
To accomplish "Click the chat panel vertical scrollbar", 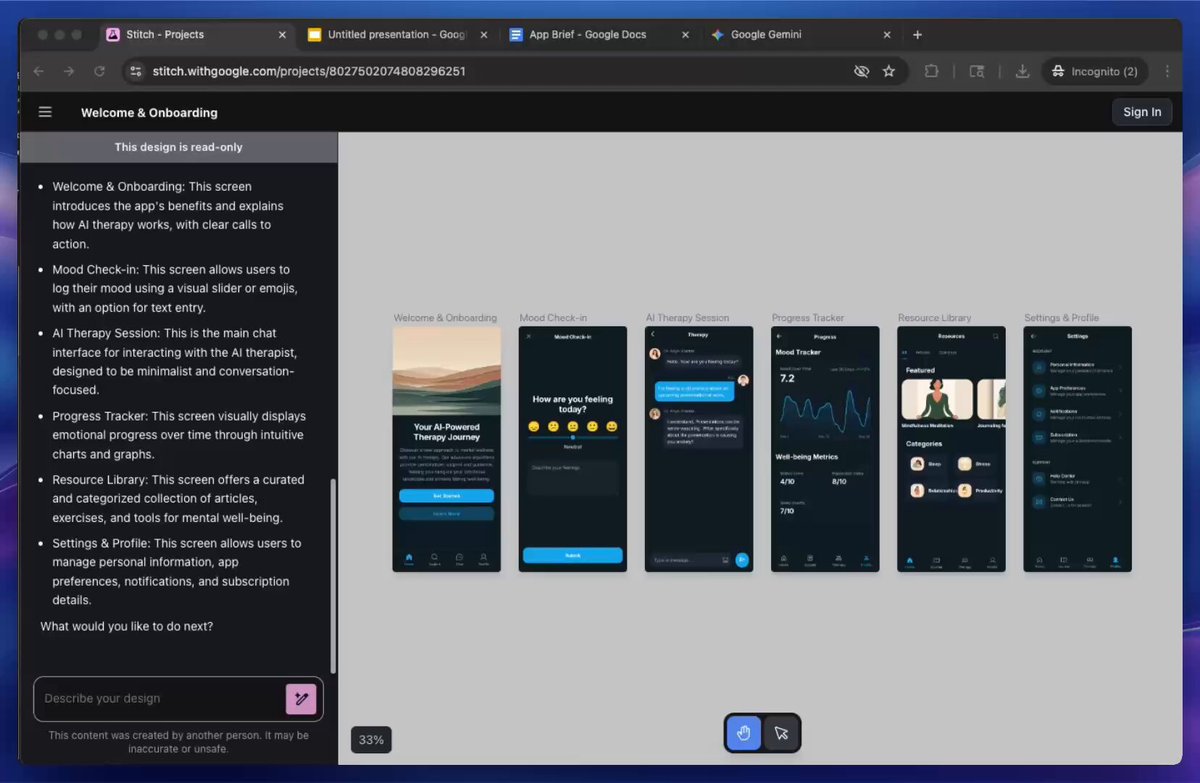I will point(334,575).
